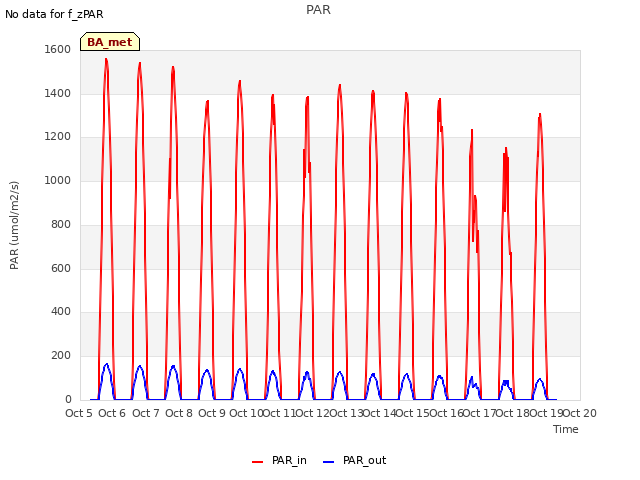This screenshot has width=640, height=480.
Task: Click the Oct 20 x-axis label
Action: pyautogui.click(x=580, y=413)
